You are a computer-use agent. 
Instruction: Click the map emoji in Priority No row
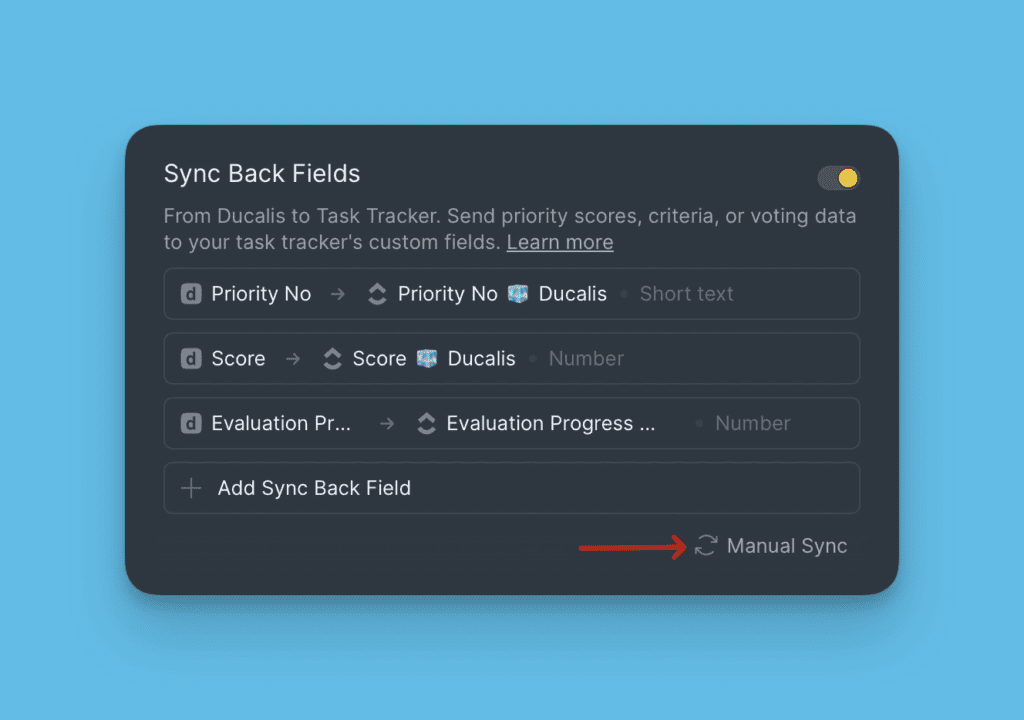tap(517, 294)
